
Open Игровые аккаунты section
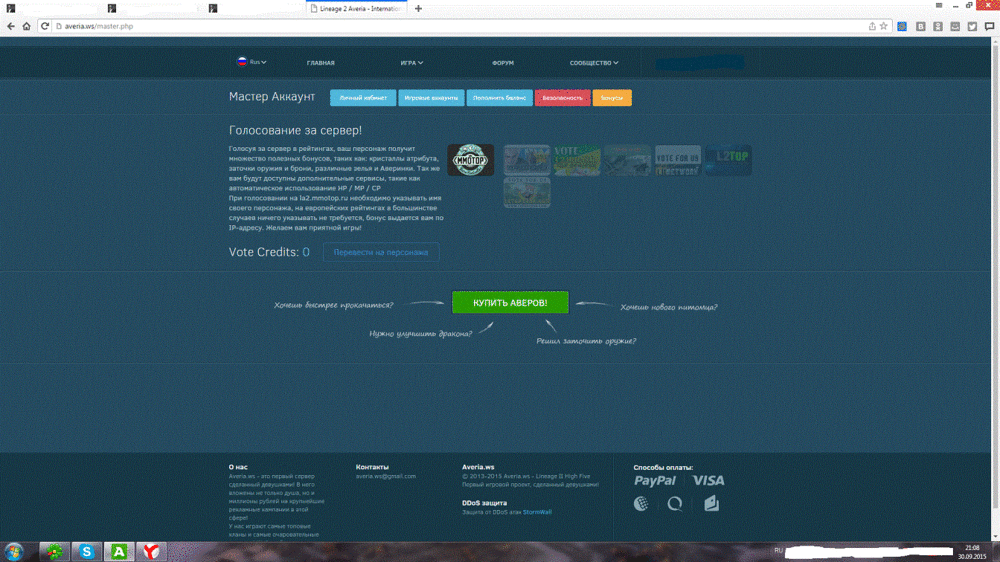[x=431, y=98]
